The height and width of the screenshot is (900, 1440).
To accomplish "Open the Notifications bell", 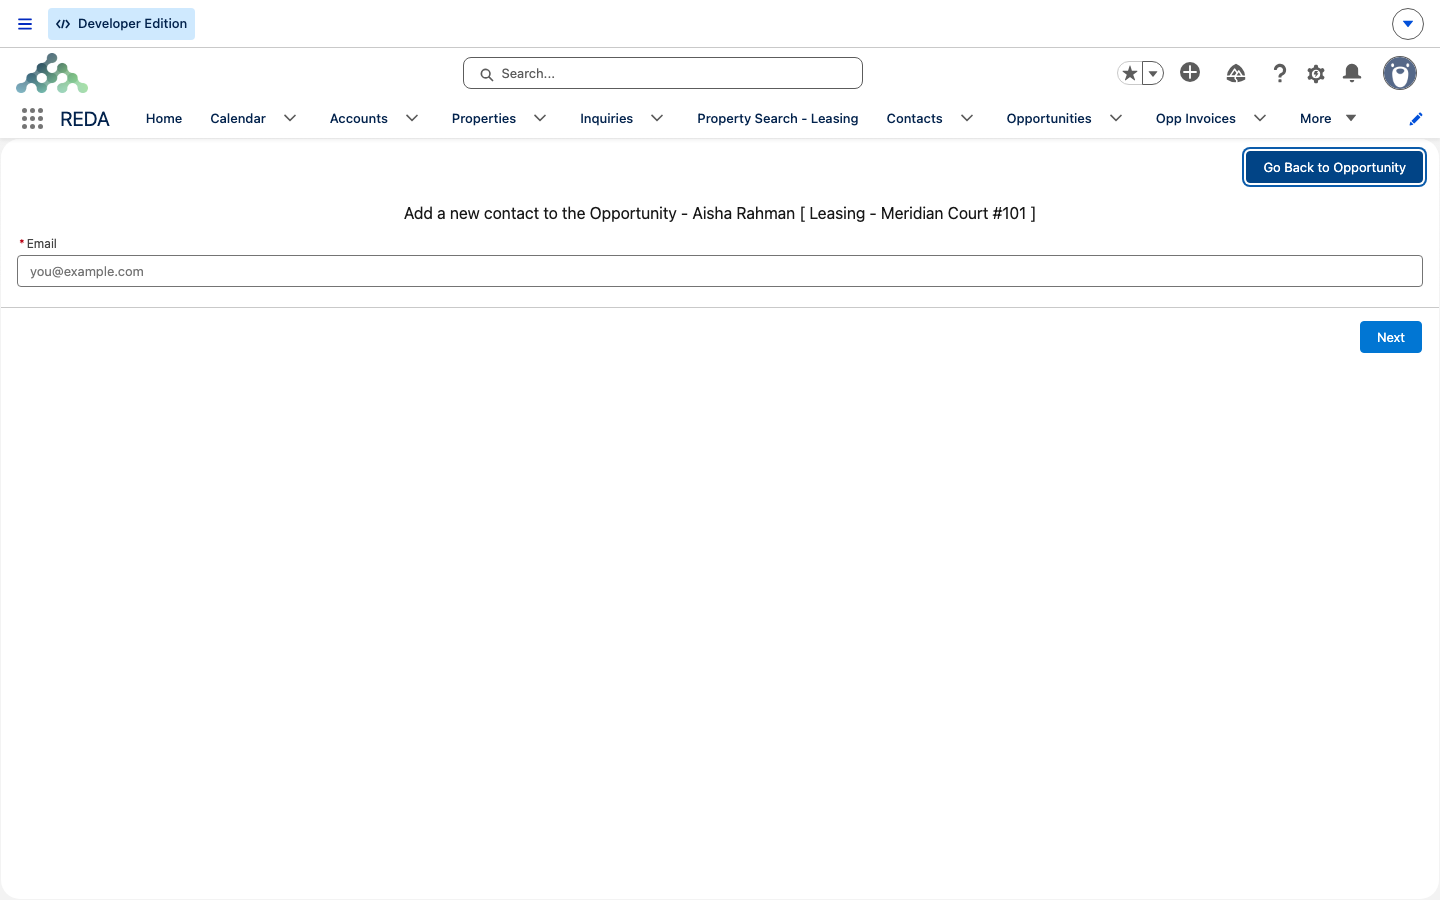I will point(1352,73).
